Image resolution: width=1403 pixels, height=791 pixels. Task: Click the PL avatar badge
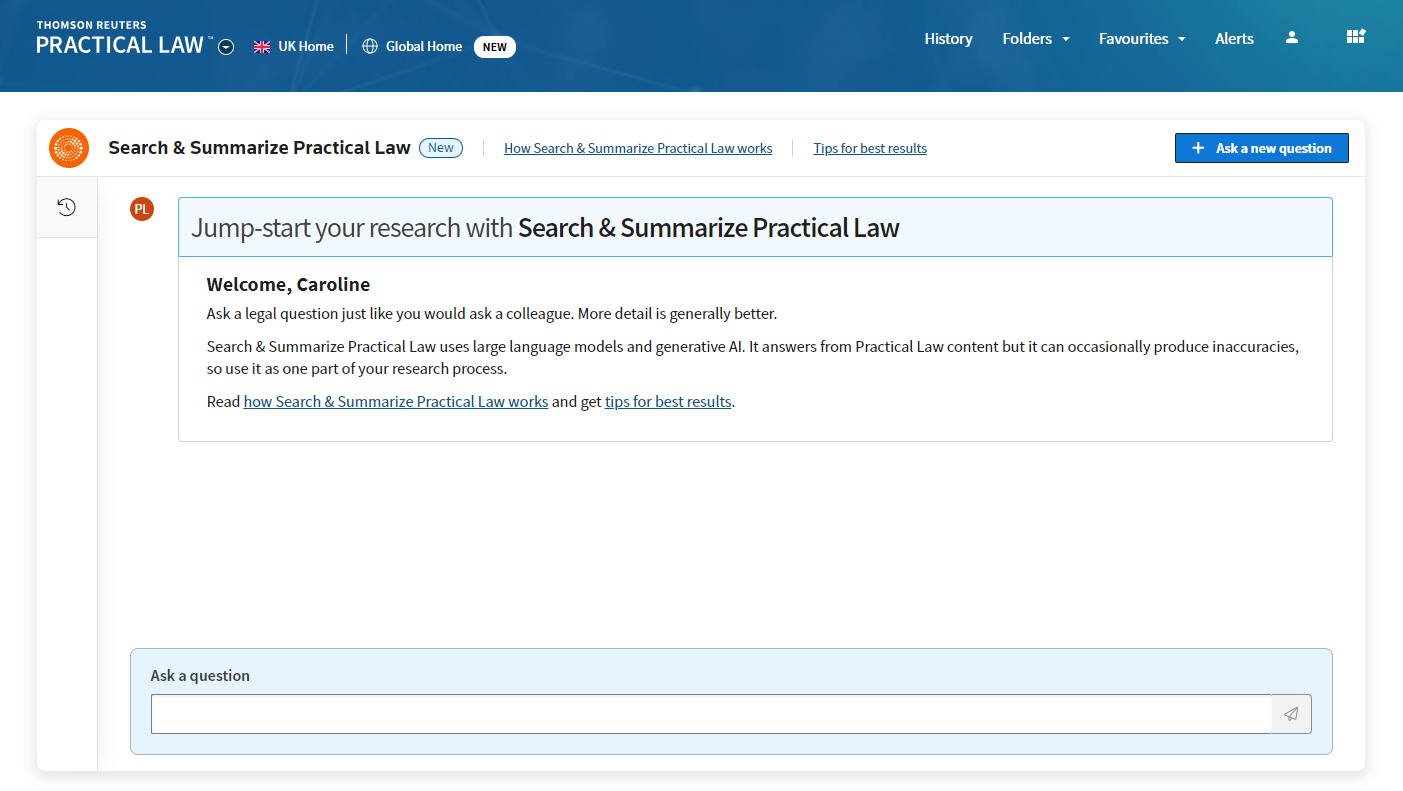(x=142, y=209)
